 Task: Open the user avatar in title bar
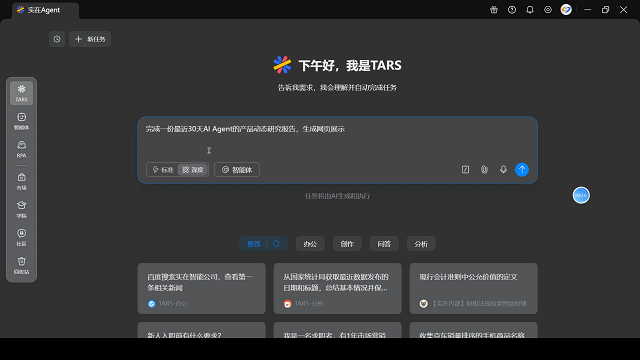(x=566, y=10)
